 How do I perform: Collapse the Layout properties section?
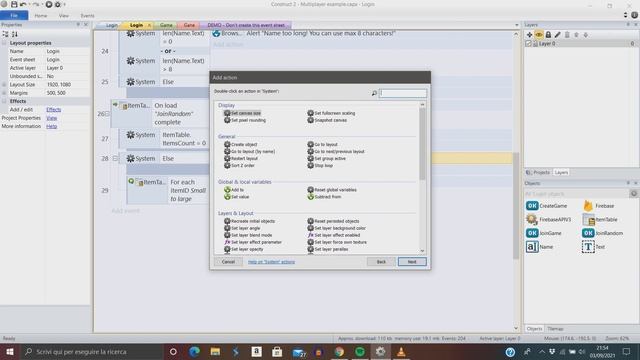click(4, 43)
